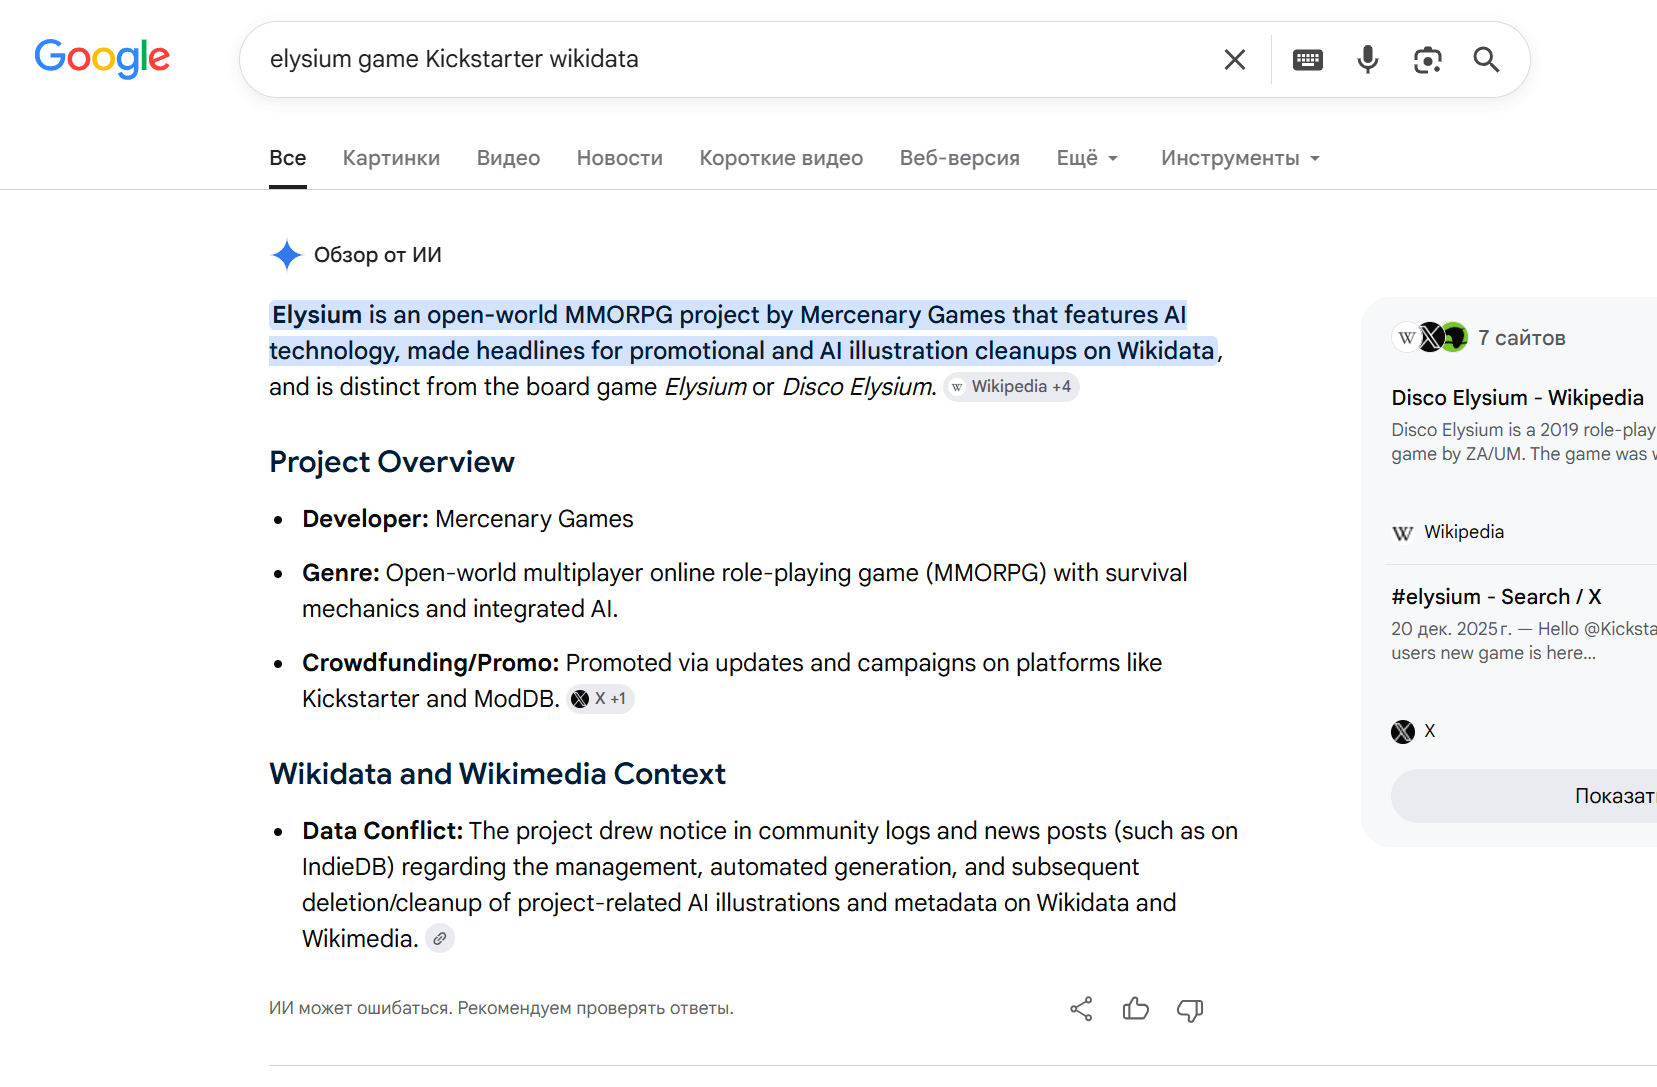1657x1087 pixels.
Task: Select the Все tab
Action: (288, 158)
